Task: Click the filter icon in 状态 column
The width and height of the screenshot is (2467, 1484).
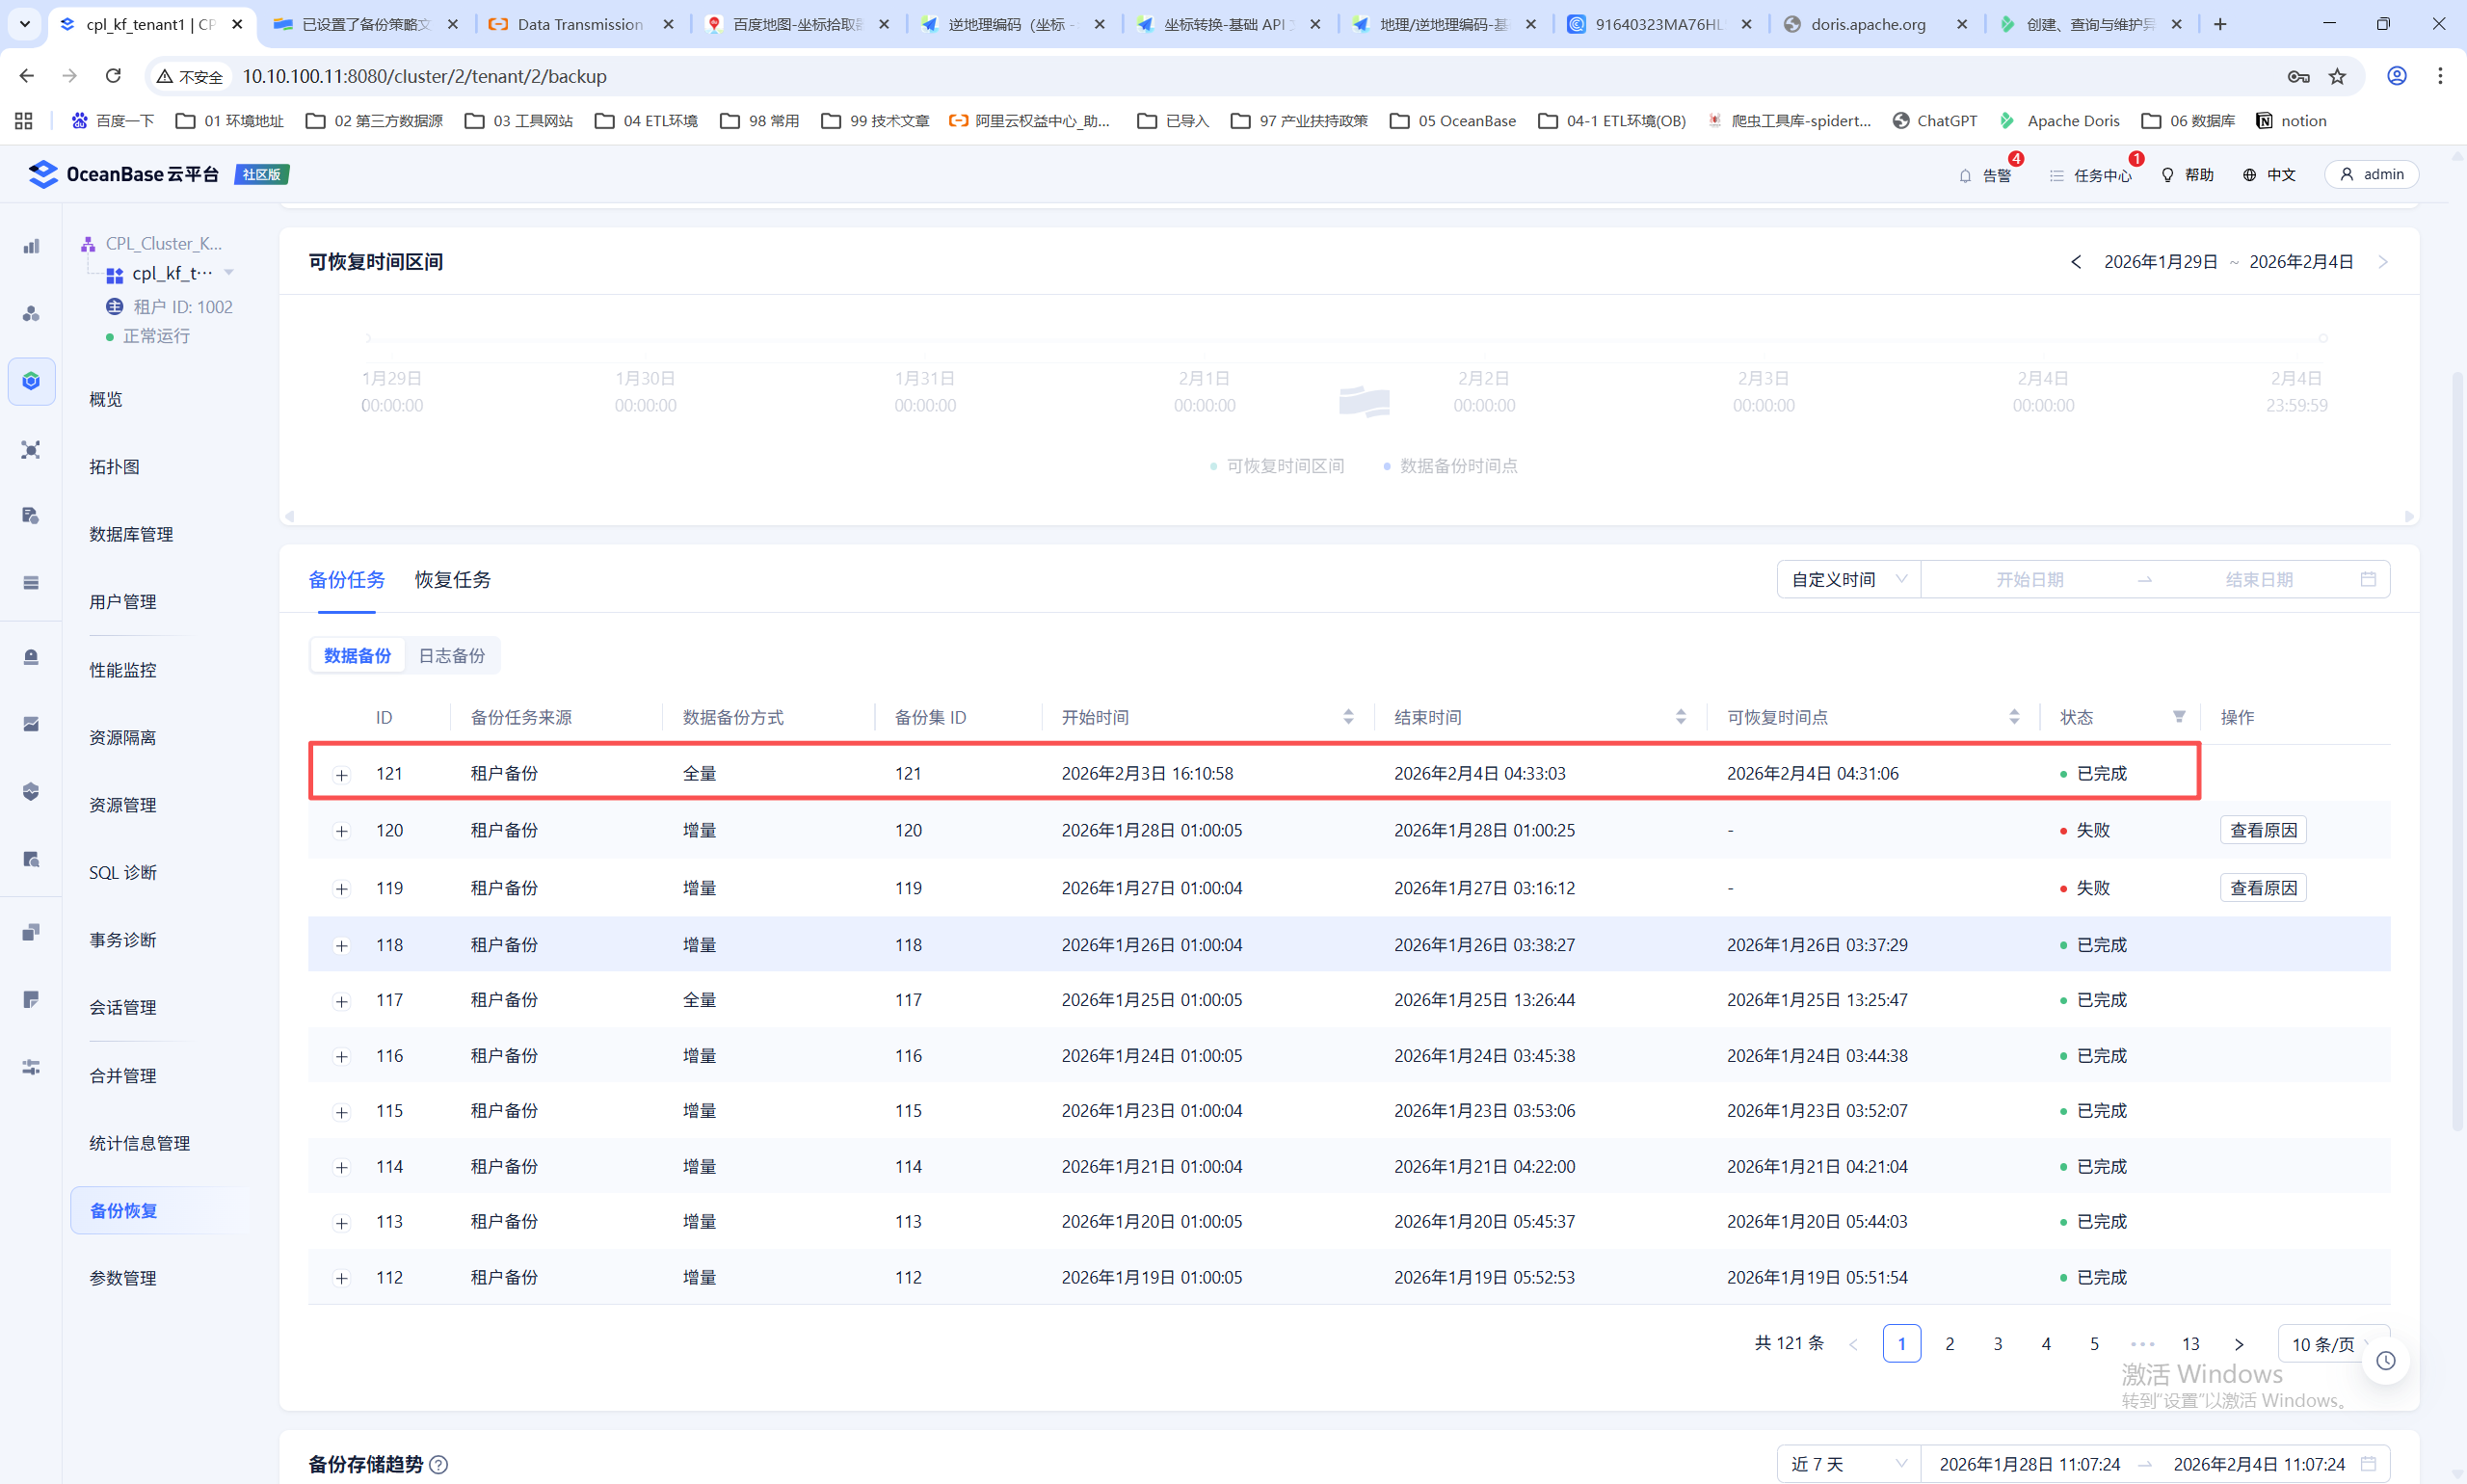Action: (2179, 717)
